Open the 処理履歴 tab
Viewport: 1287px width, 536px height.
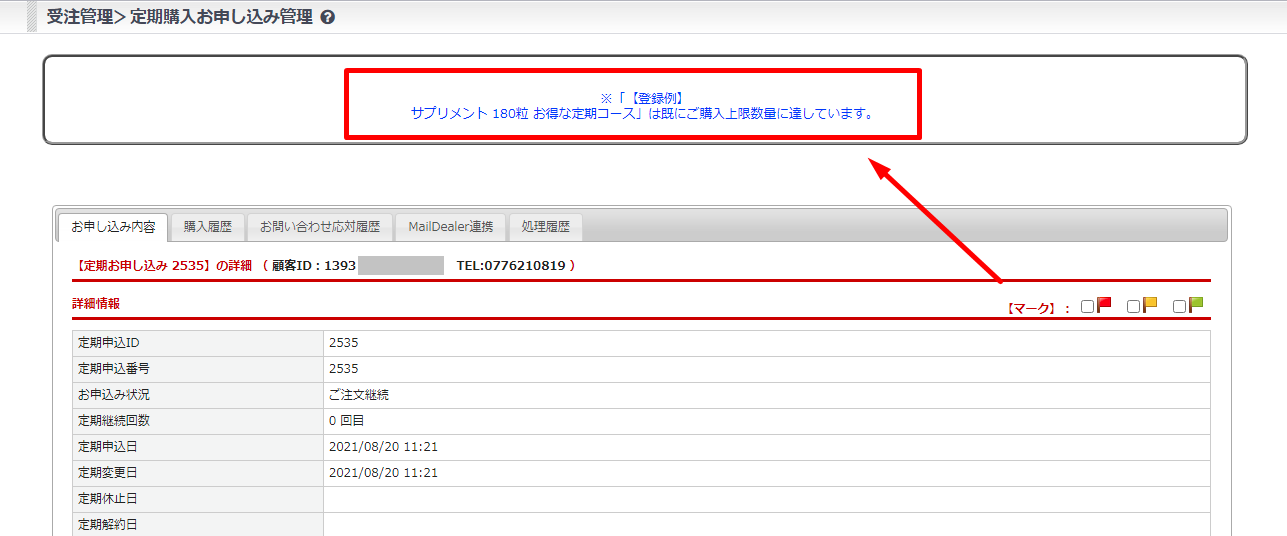point(545,227)
